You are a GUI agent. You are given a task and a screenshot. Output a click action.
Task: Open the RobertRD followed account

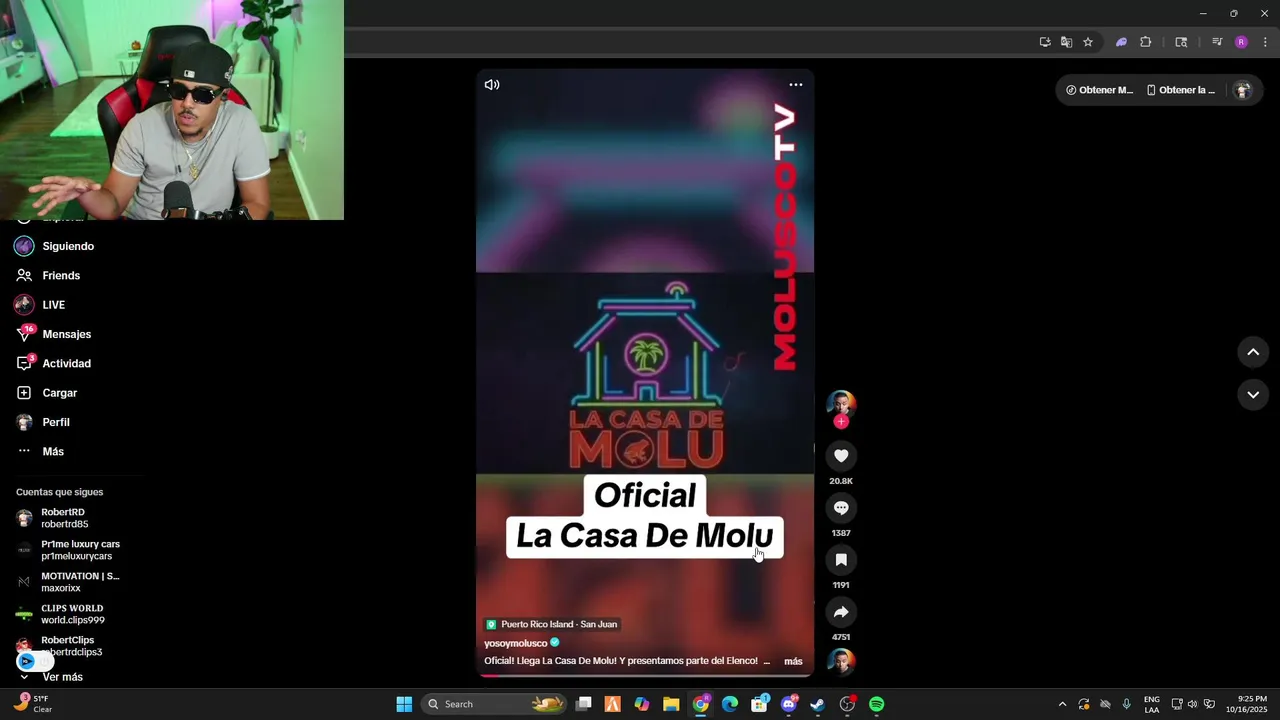(66, 518)
